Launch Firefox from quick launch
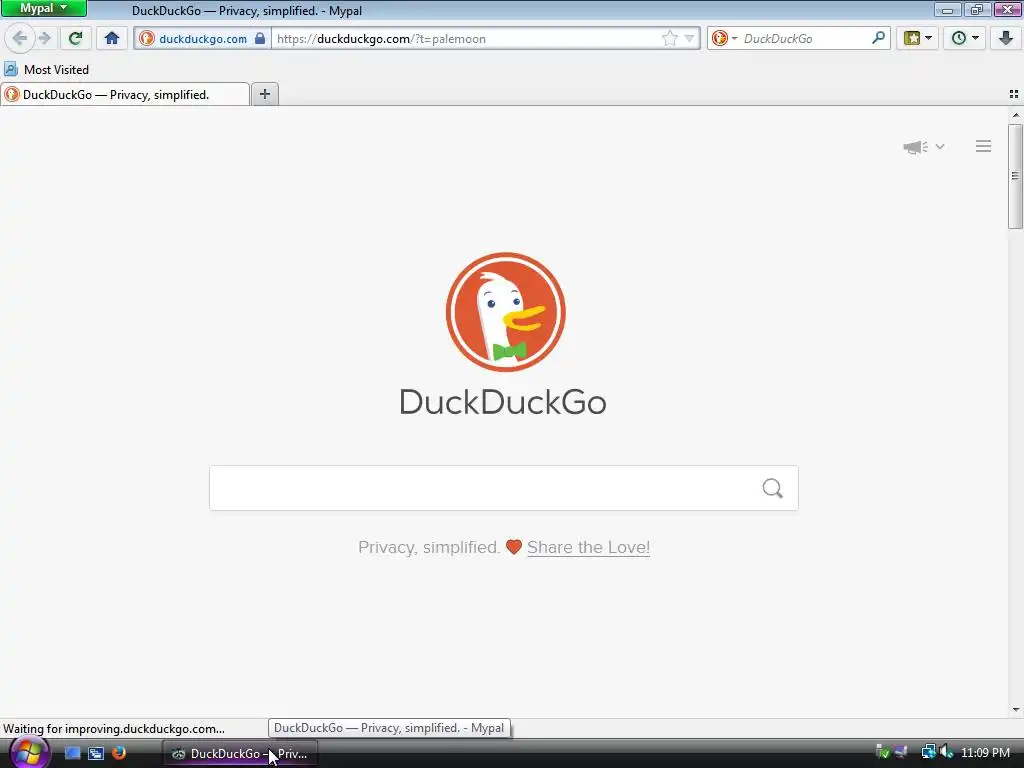Viewport: 1024px width, 768px height. tap(119, 753)
